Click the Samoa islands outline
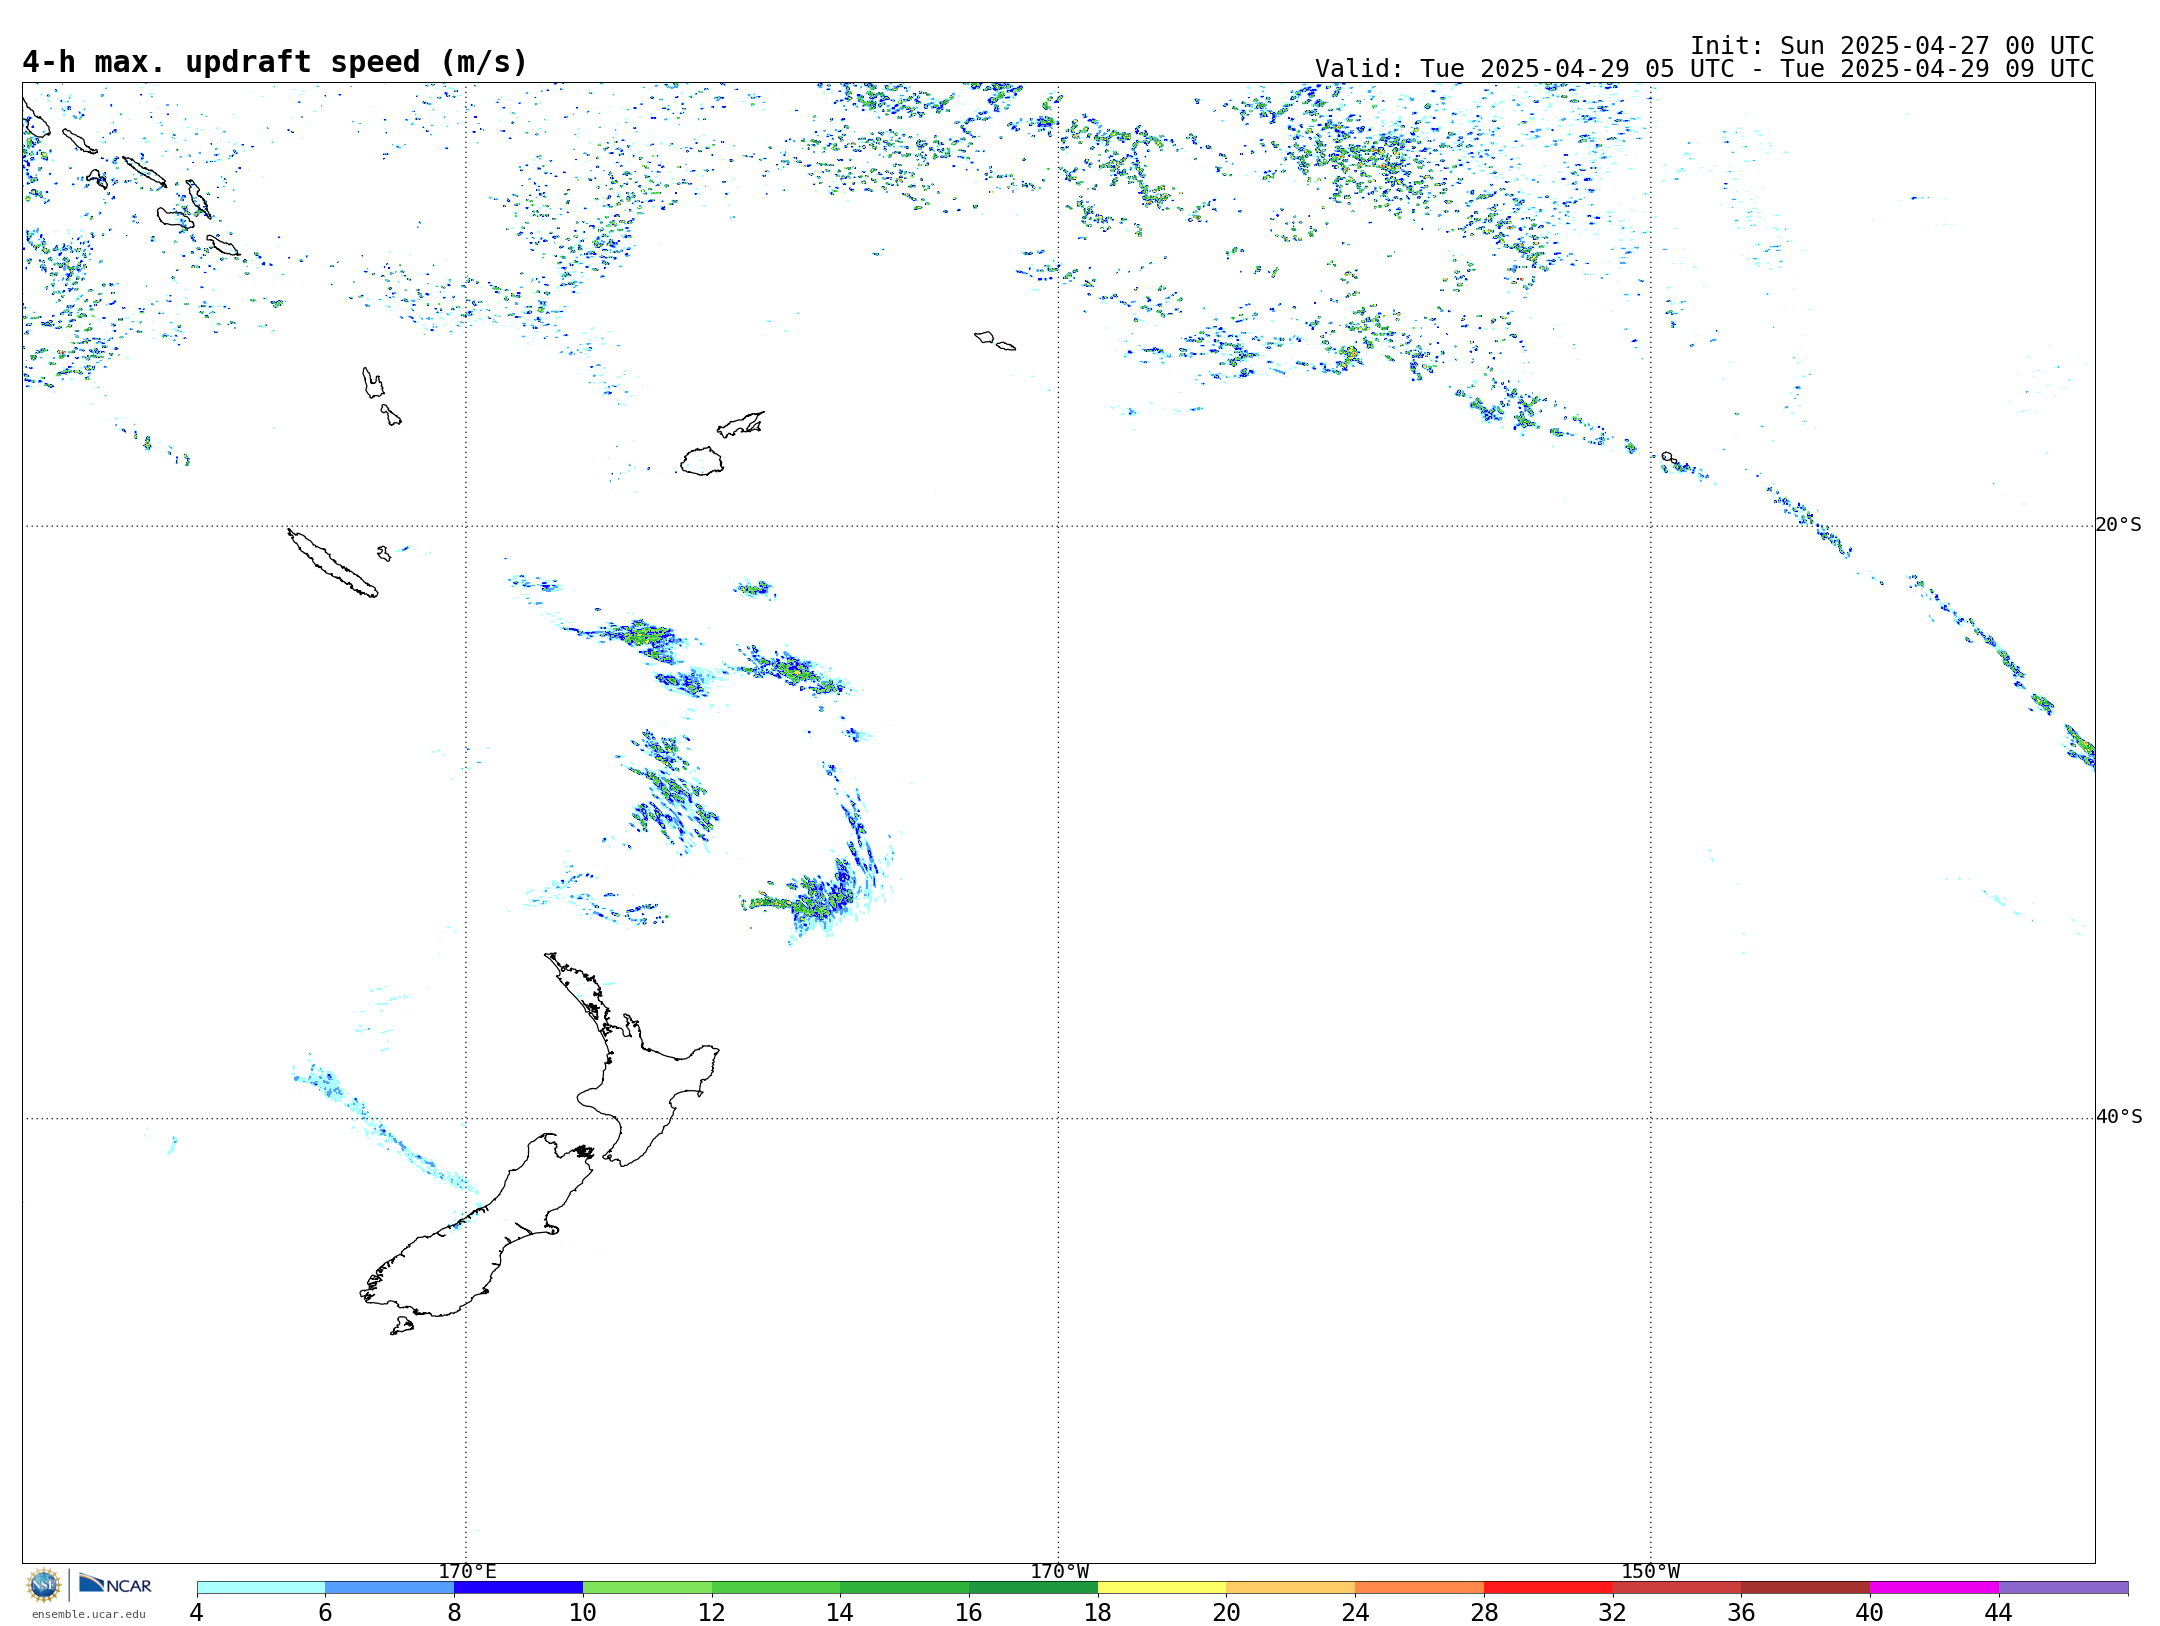The width and height of the screenshot is (2160, 1626). (x=995, y=341)
